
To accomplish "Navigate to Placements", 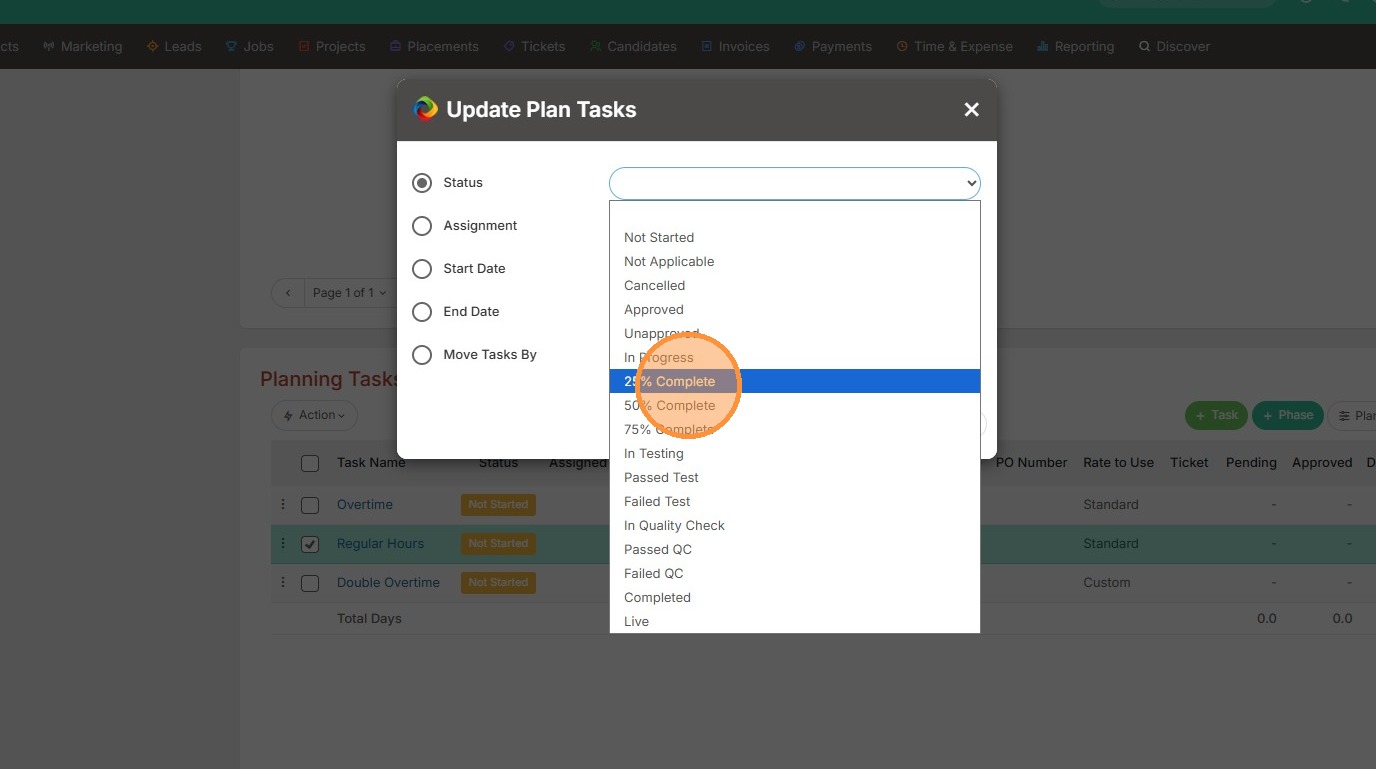I will [434, 46].
